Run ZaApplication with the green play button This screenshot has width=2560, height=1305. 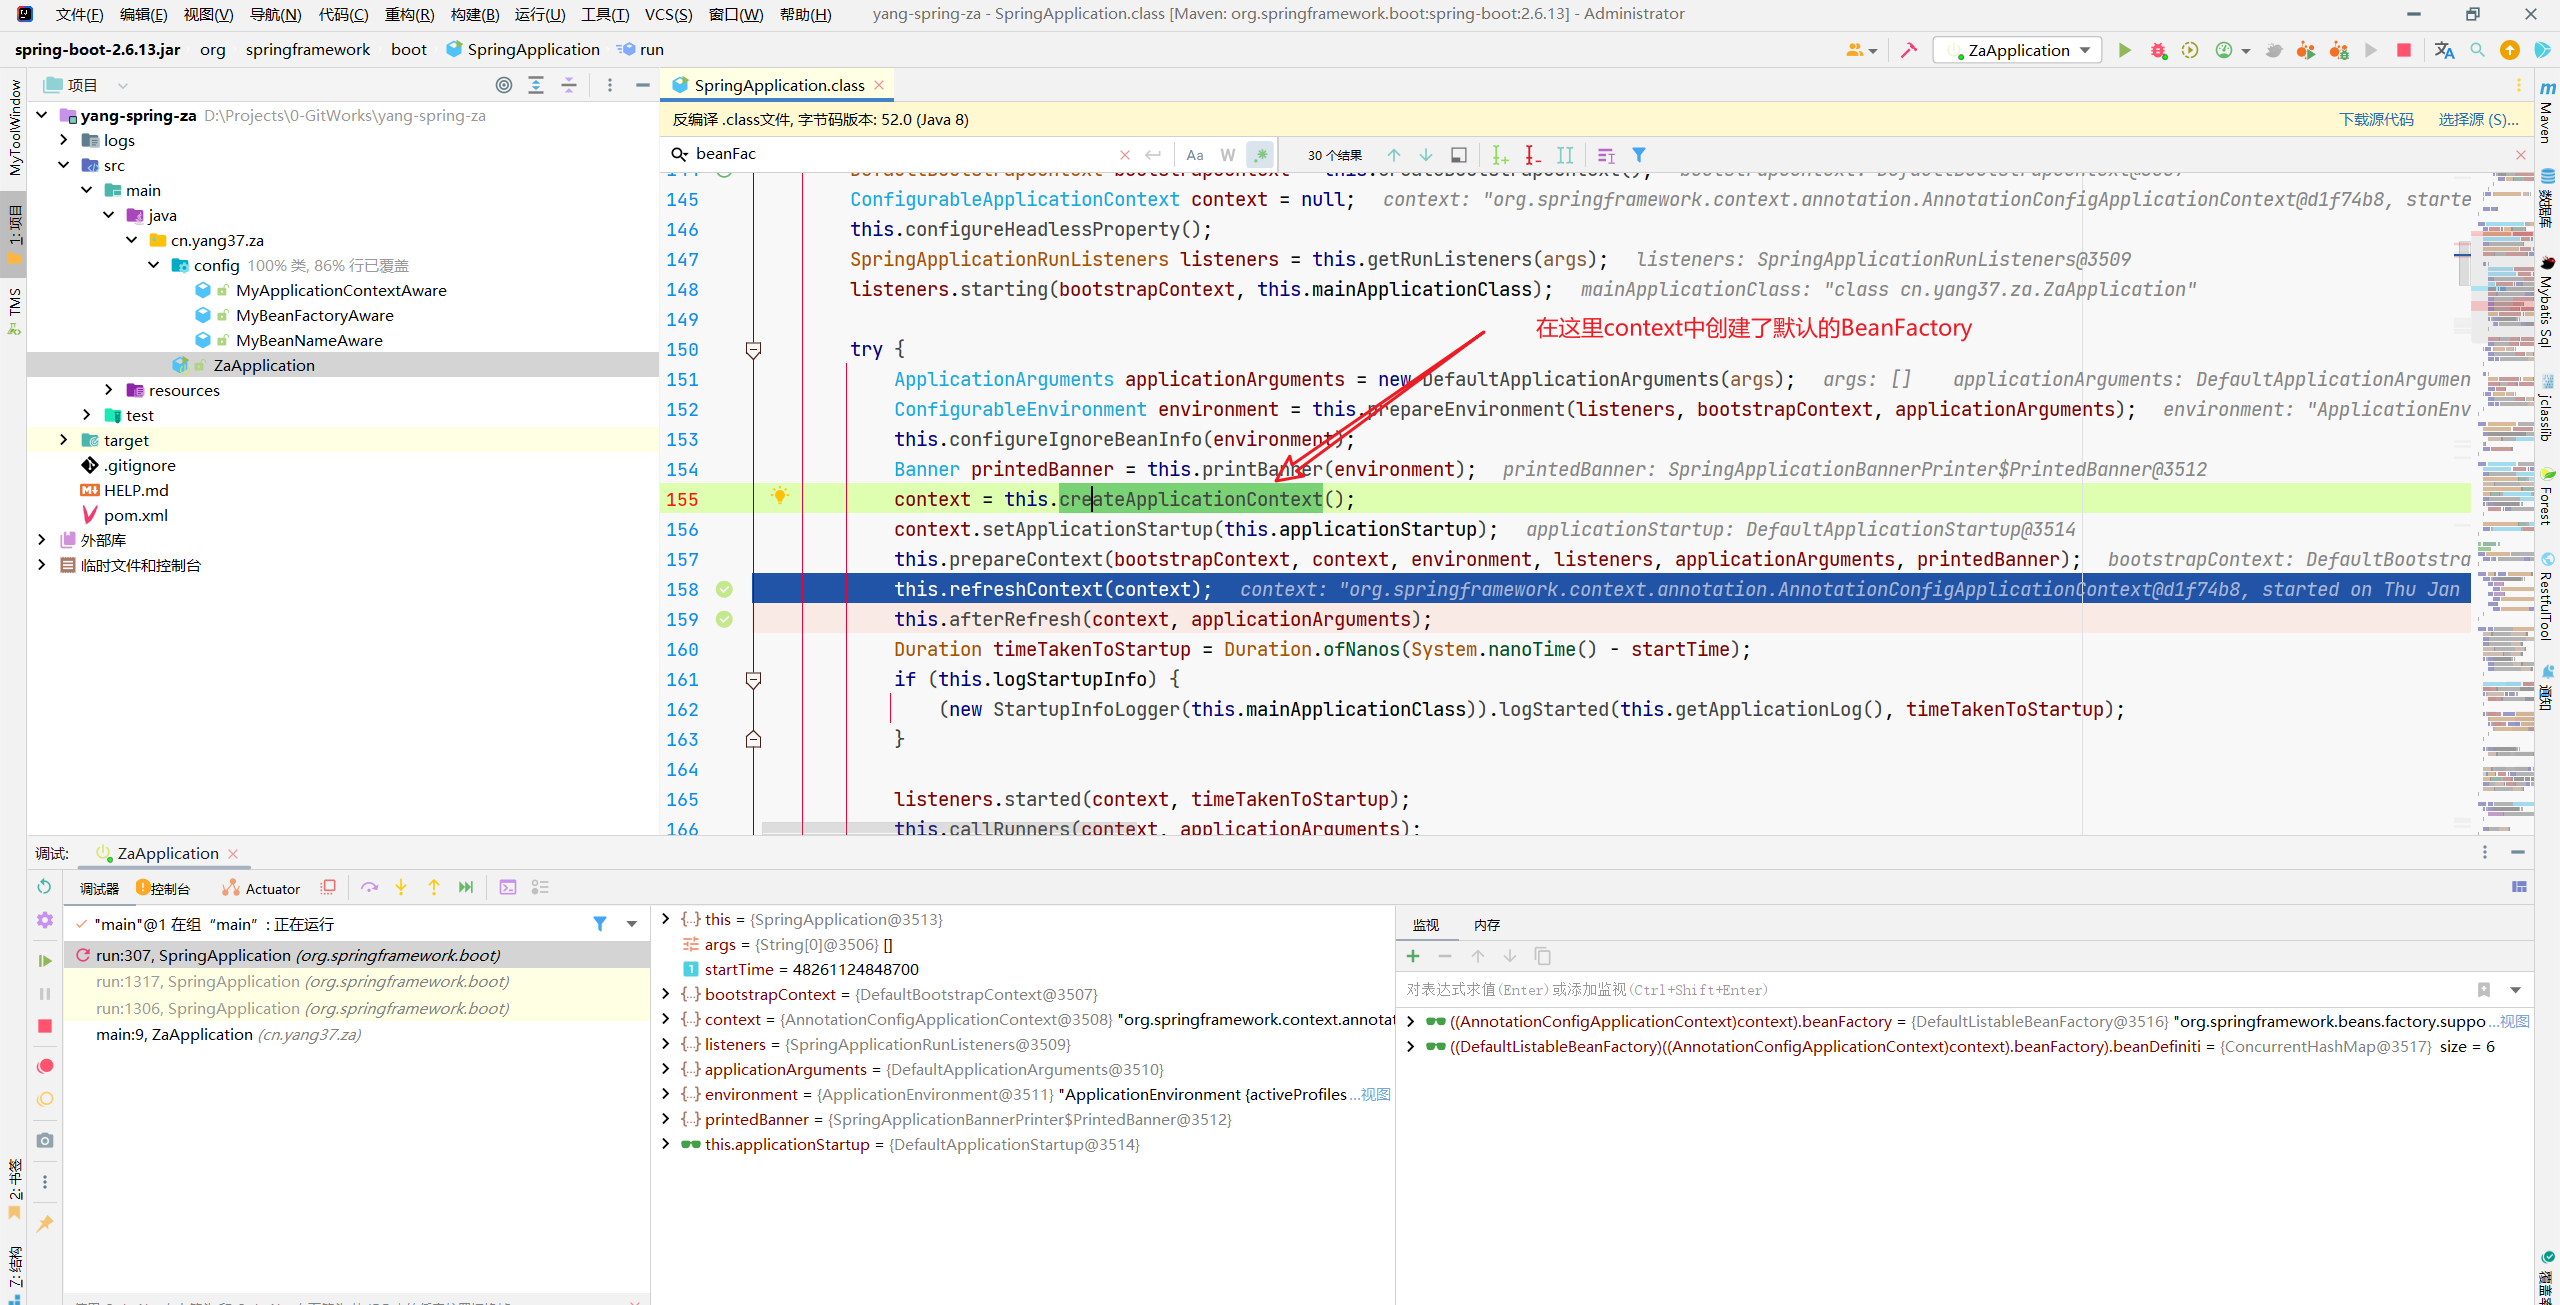[2125, 50]
